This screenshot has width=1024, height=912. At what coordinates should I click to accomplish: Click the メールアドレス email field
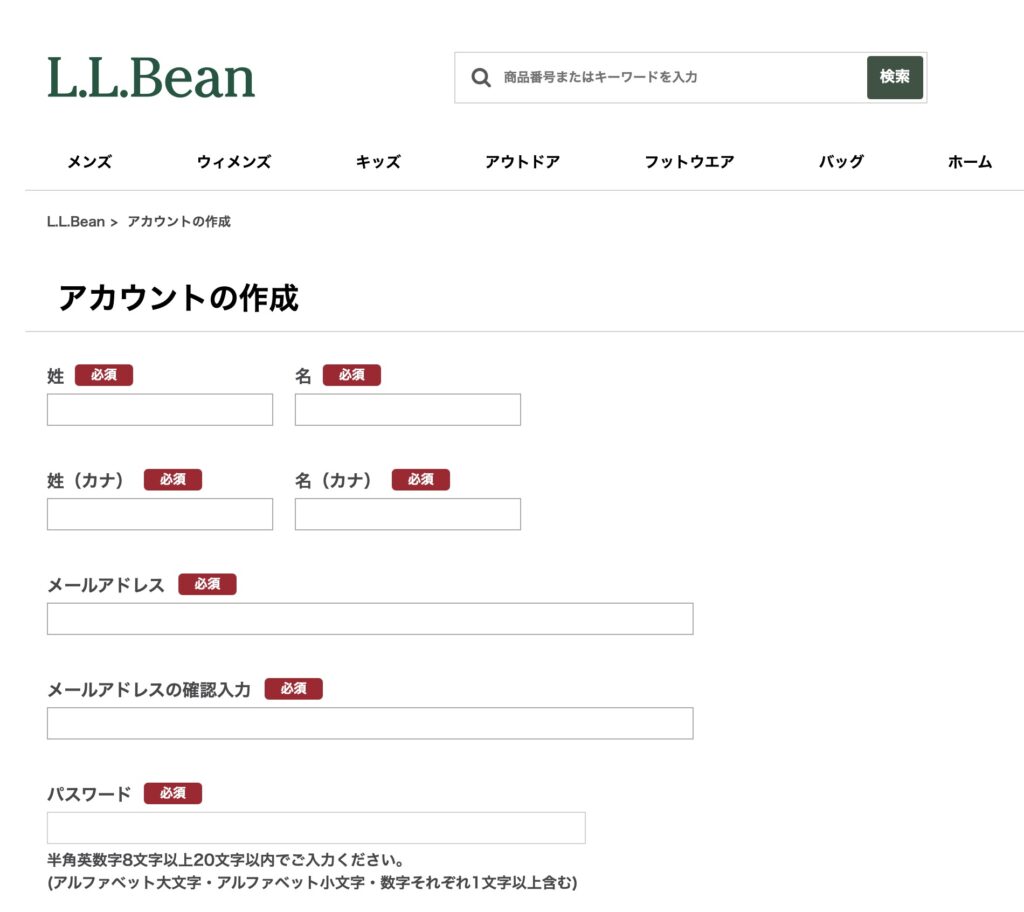(x=370, y=618)
